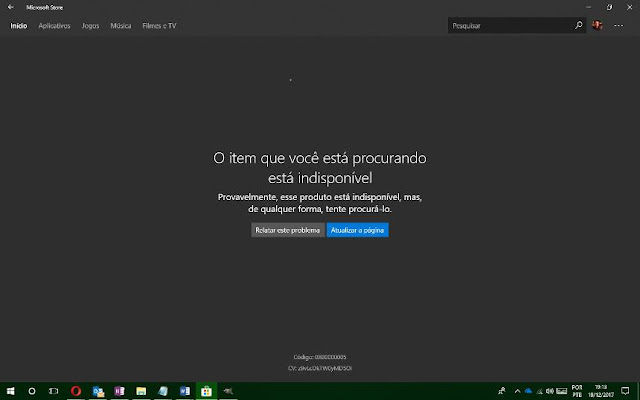Viewport: 640px width, 400px height.
Task: Open the Jogos tab
Action: (90, 26)
